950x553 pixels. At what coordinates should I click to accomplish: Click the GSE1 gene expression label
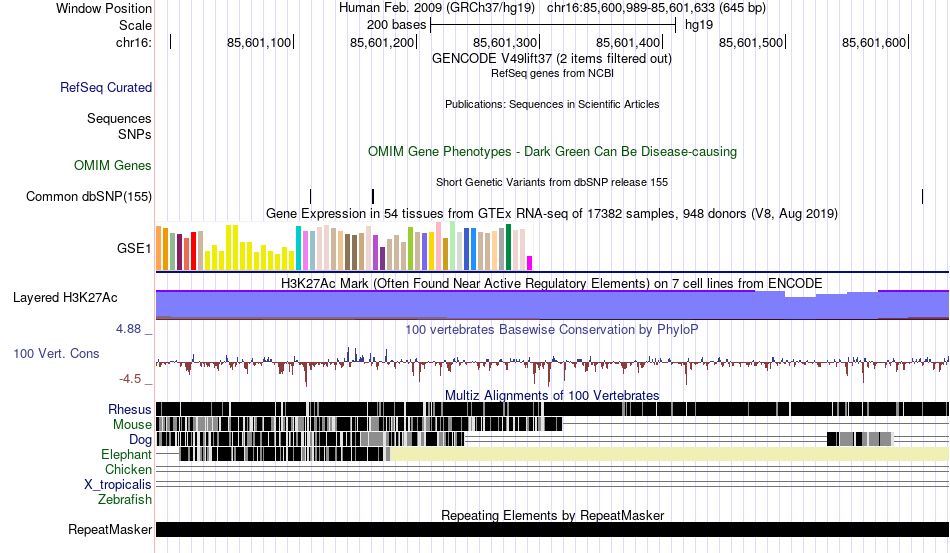pos(134,248)
